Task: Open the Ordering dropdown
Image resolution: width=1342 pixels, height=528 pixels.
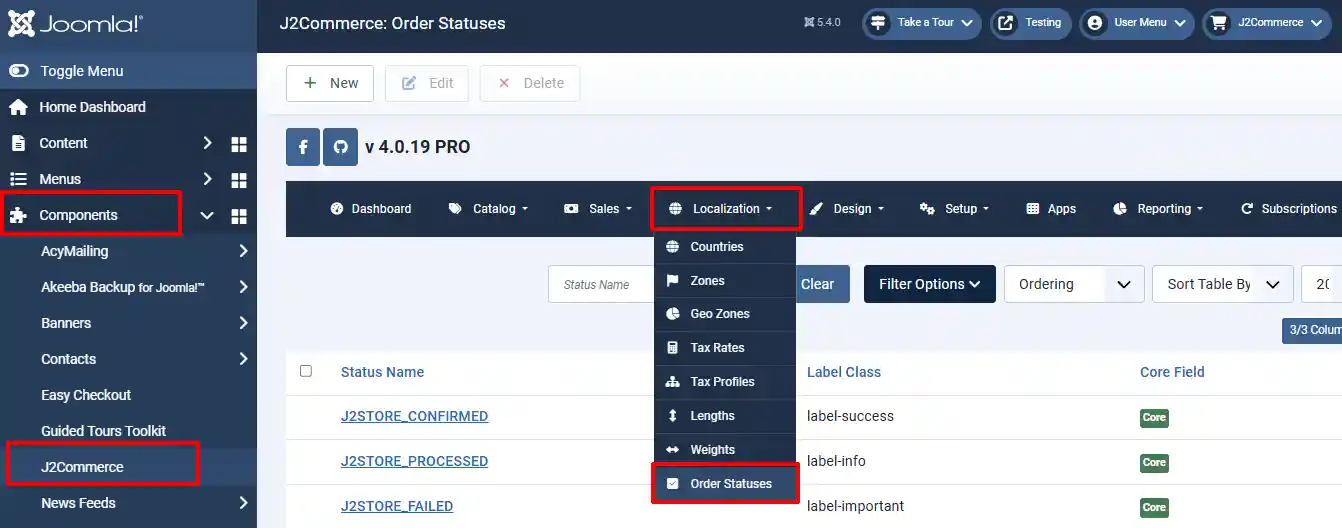Action: [1074, 284]
